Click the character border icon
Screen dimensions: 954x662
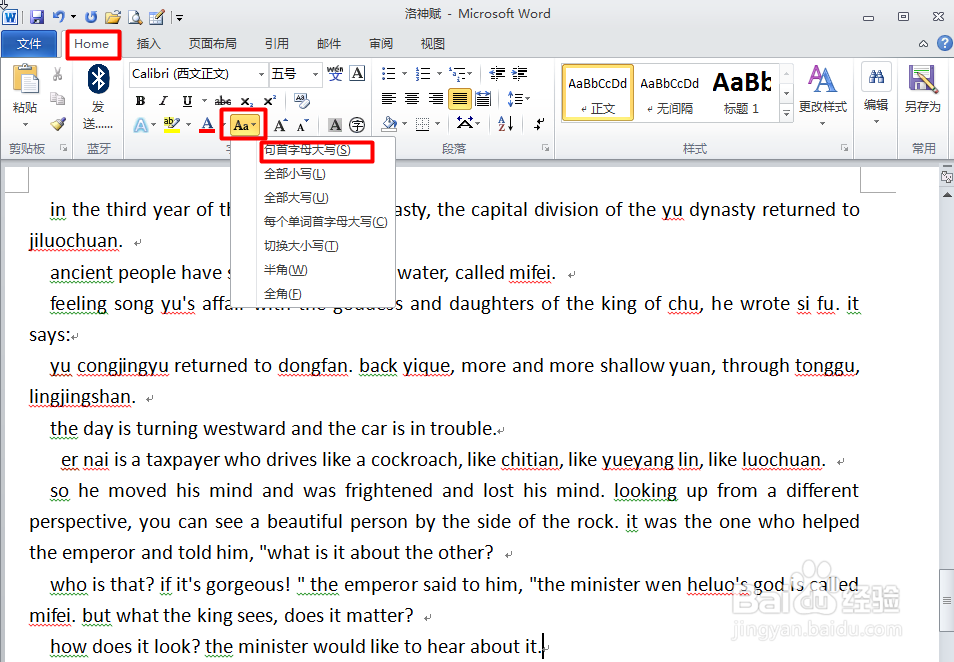point(358,74)
